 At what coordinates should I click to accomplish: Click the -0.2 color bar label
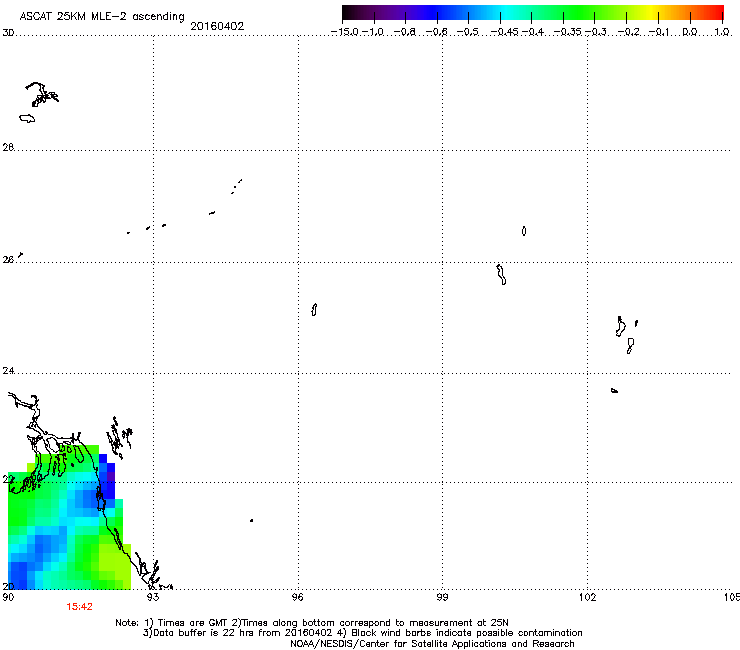629,32
